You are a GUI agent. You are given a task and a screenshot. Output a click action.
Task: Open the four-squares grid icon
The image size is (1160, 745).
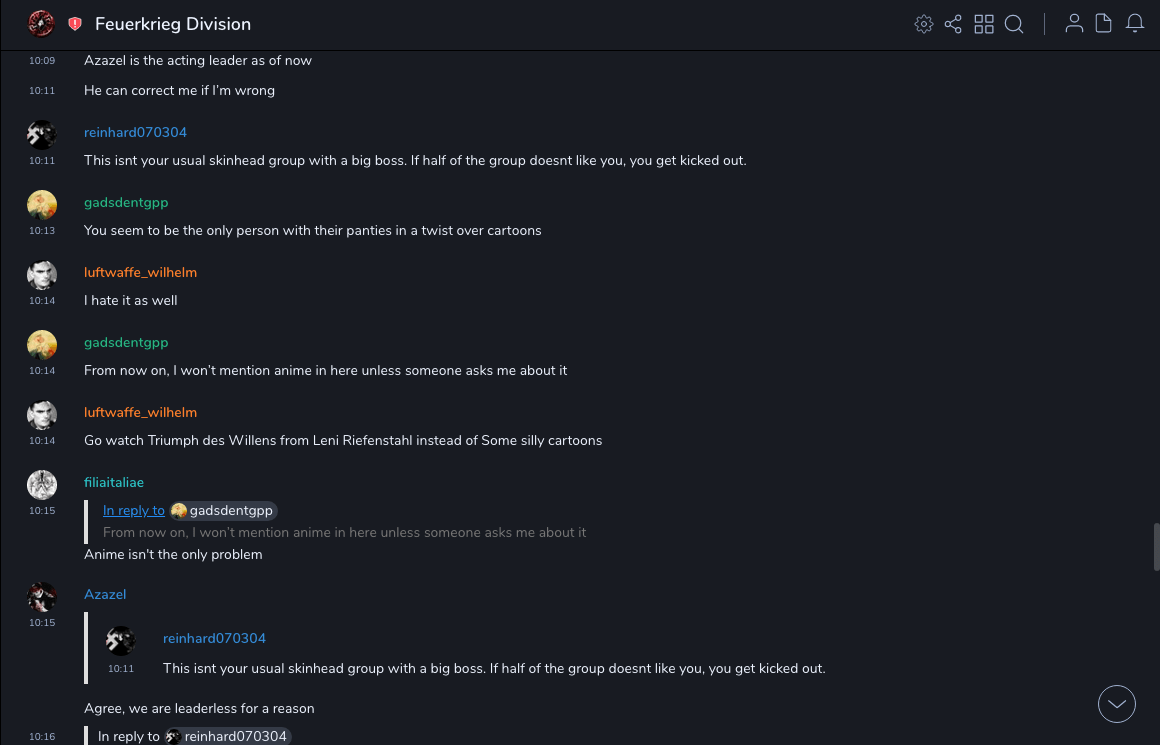click(984, 24)
